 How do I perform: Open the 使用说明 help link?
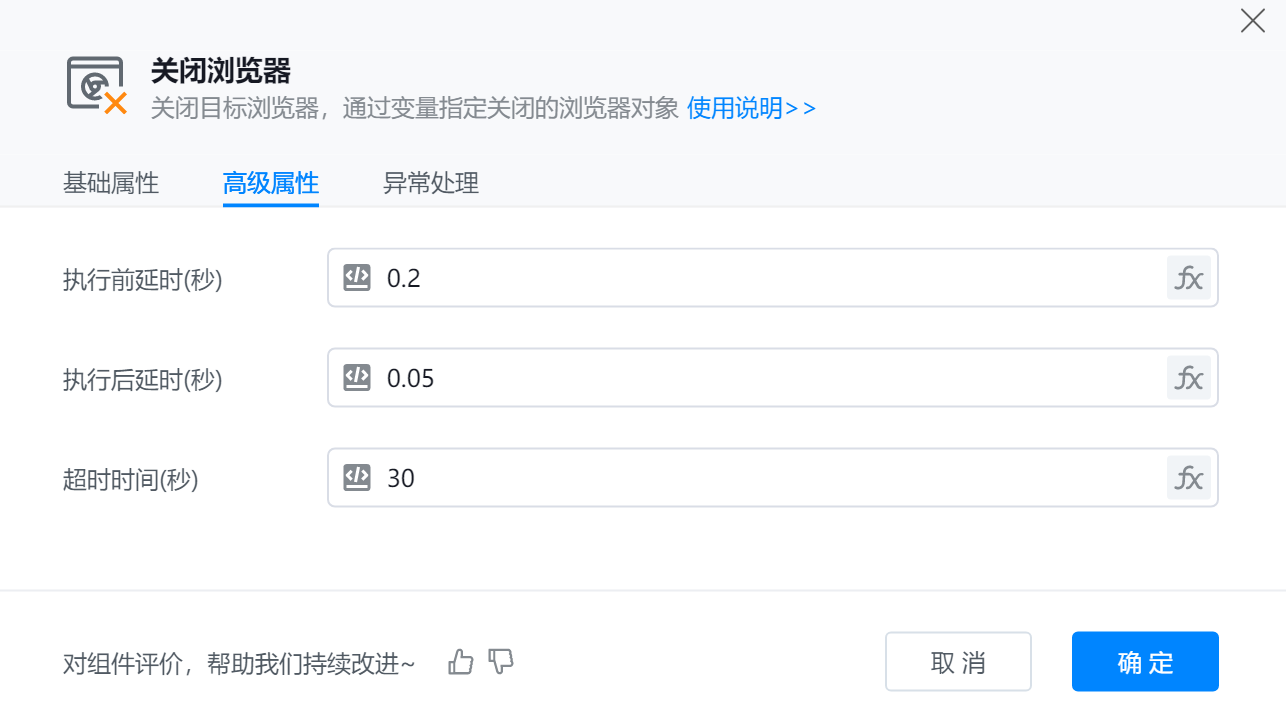(x=751, y=108)
